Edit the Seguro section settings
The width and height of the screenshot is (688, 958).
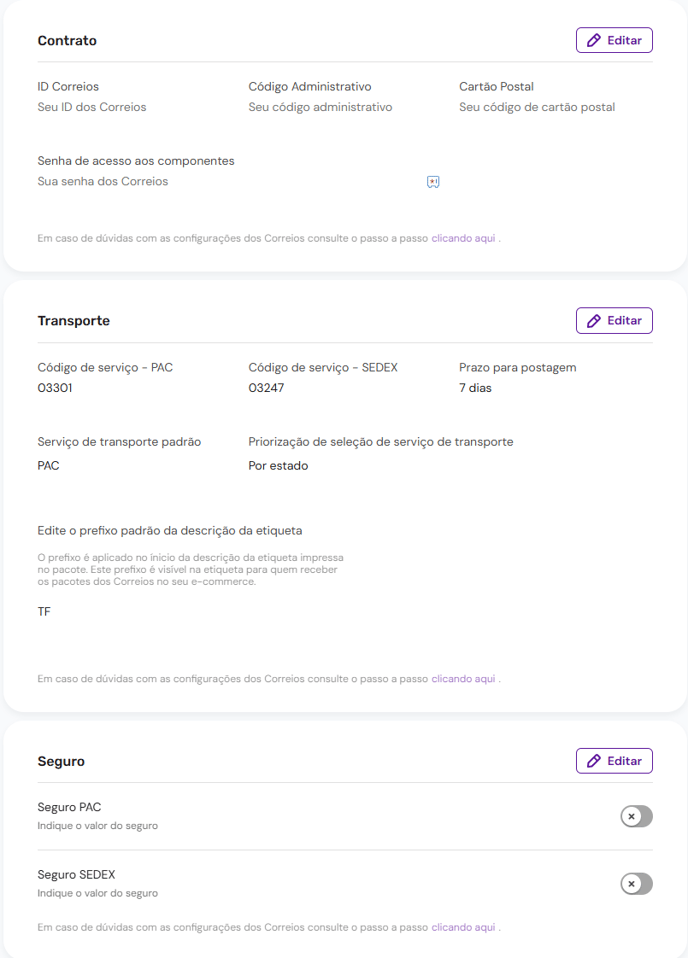(614, 761)
